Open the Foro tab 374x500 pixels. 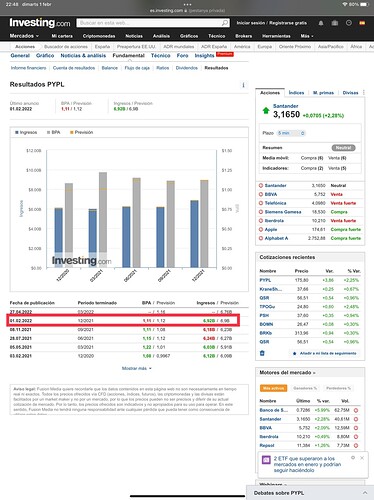pos(182,56)
